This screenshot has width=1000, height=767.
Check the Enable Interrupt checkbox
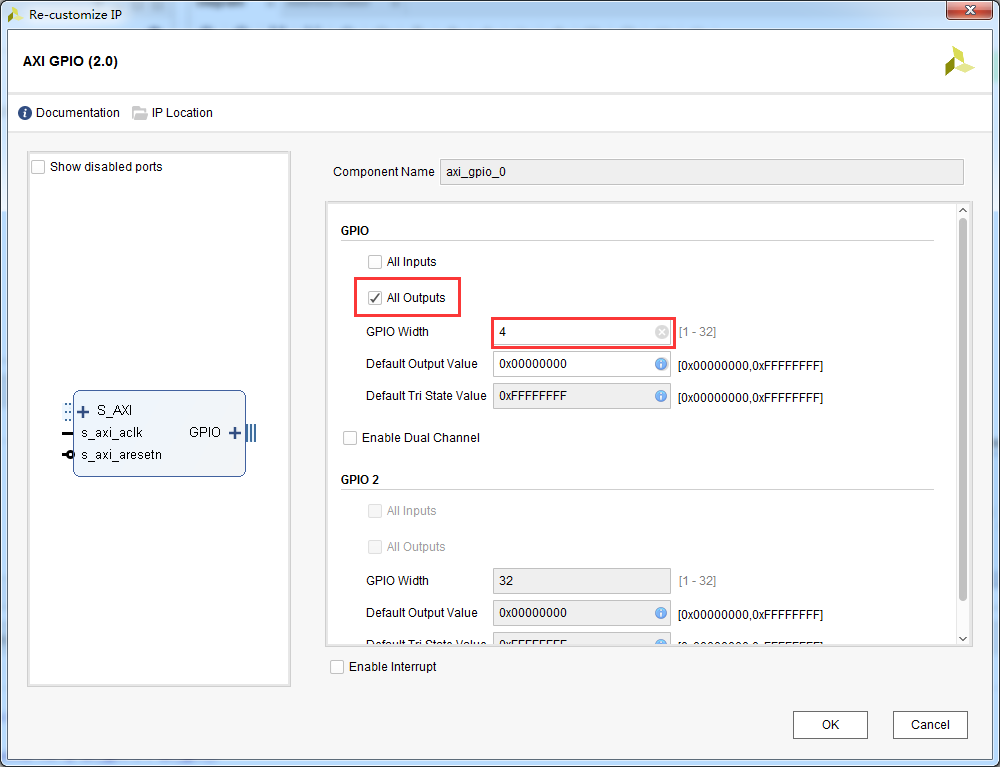coord(337,667)
